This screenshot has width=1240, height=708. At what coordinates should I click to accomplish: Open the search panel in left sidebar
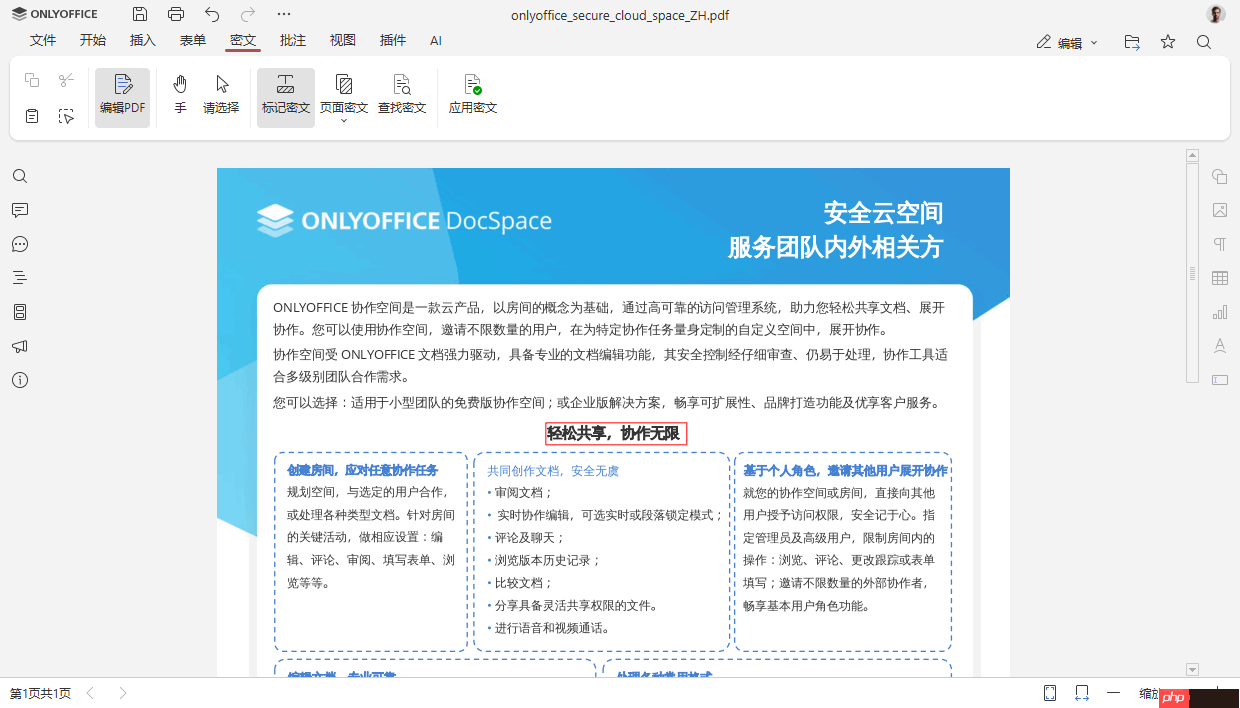click(x=19, y=175)
